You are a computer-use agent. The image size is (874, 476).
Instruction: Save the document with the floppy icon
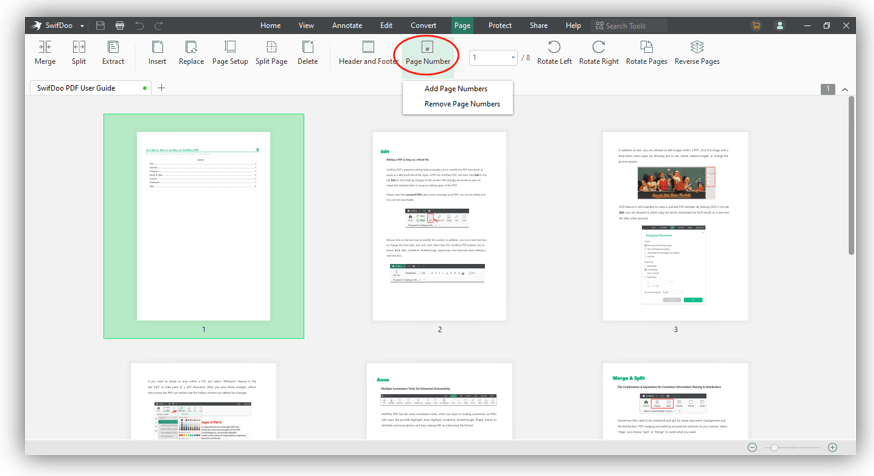pyautogui.click(x=100, y=26)
